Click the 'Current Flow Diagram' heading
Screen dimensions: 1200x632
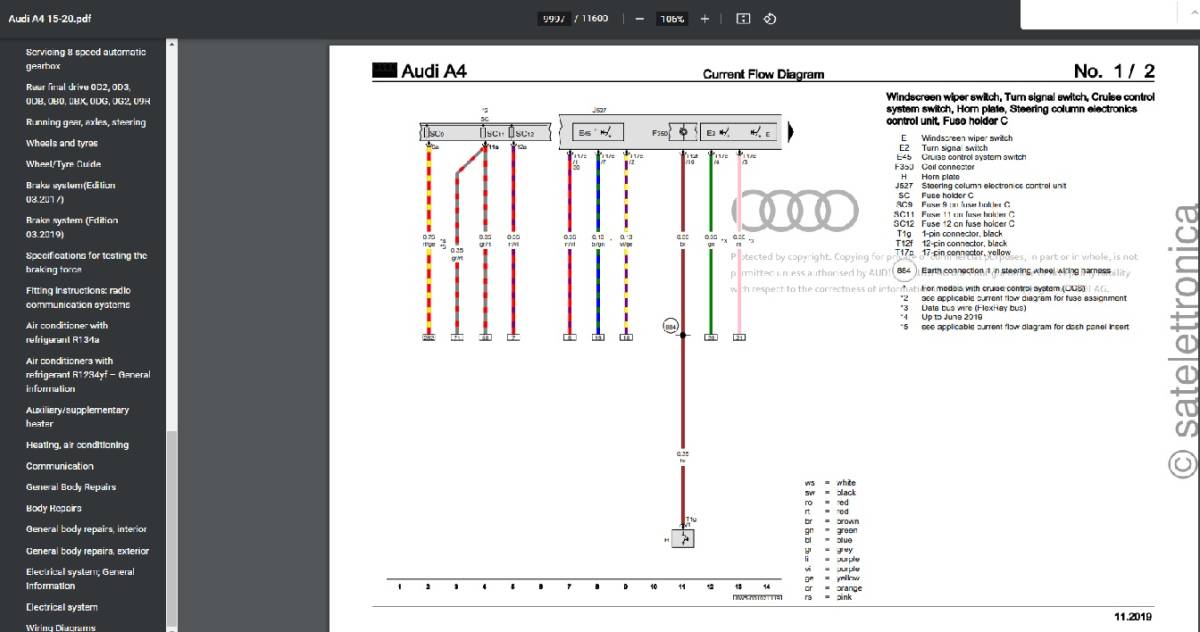(x=763, y=74)
